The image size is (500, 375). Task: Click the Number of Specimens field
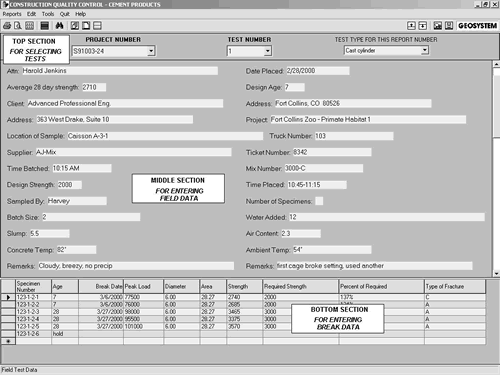(x=319, y=201)
